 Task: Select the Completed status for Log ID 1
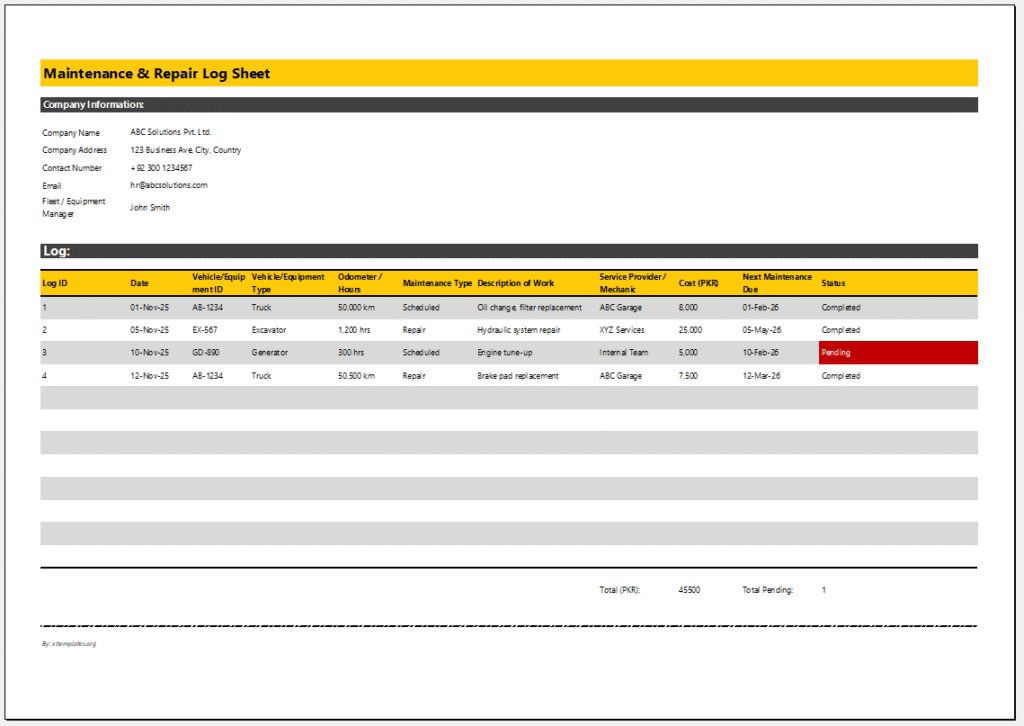tap(840, 307)
